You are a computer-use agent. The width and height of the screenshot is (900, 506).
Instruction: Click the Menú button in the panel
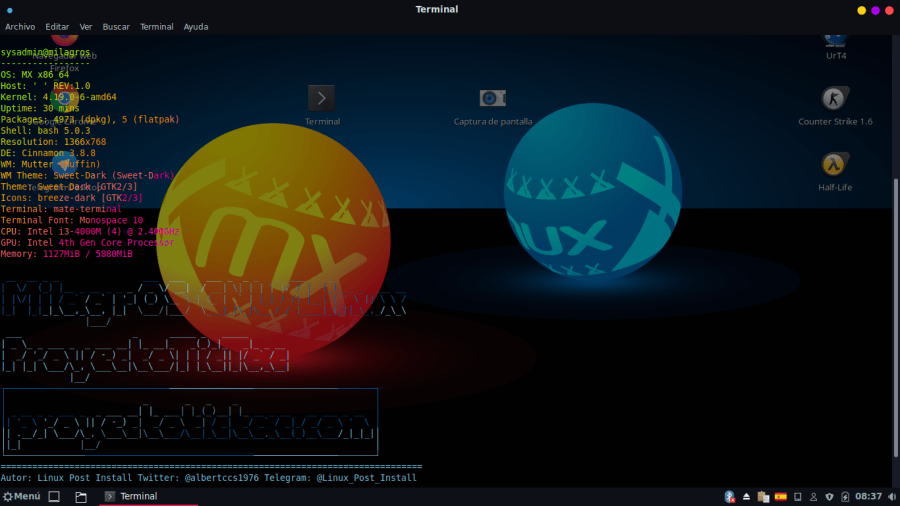[x=21, y=496]
